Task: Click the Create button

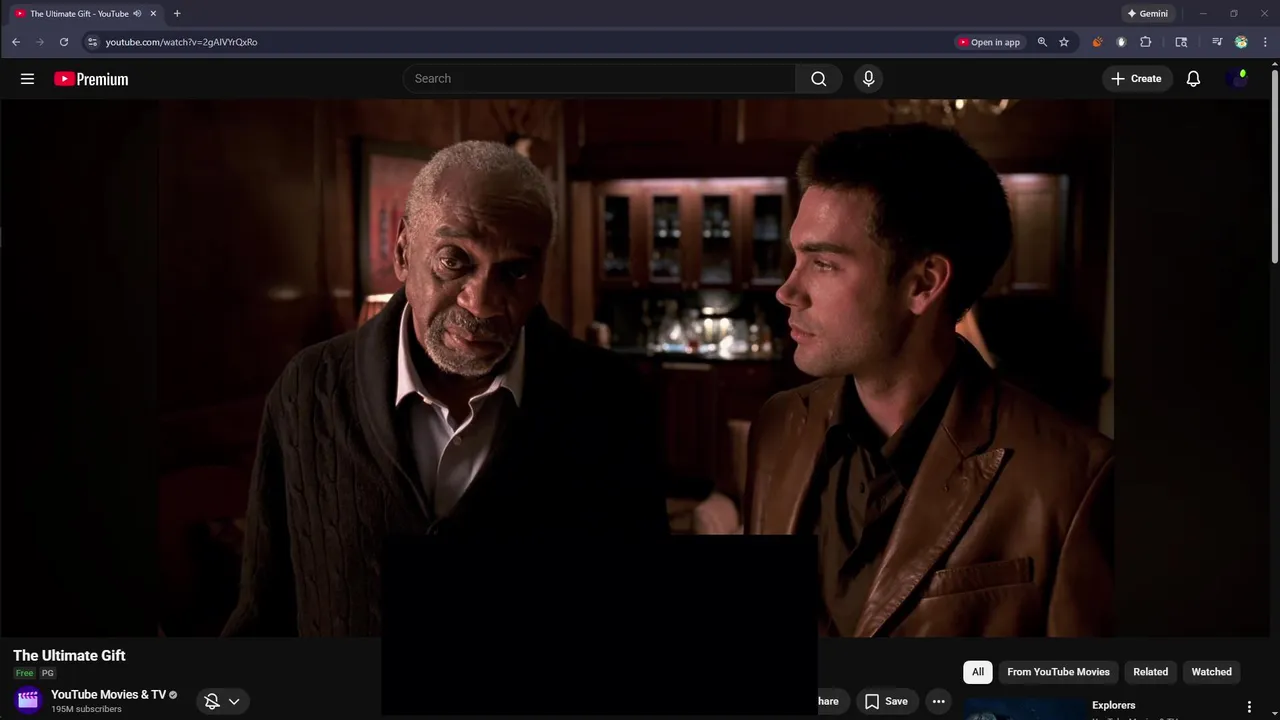Action: tap(1136, 79)
